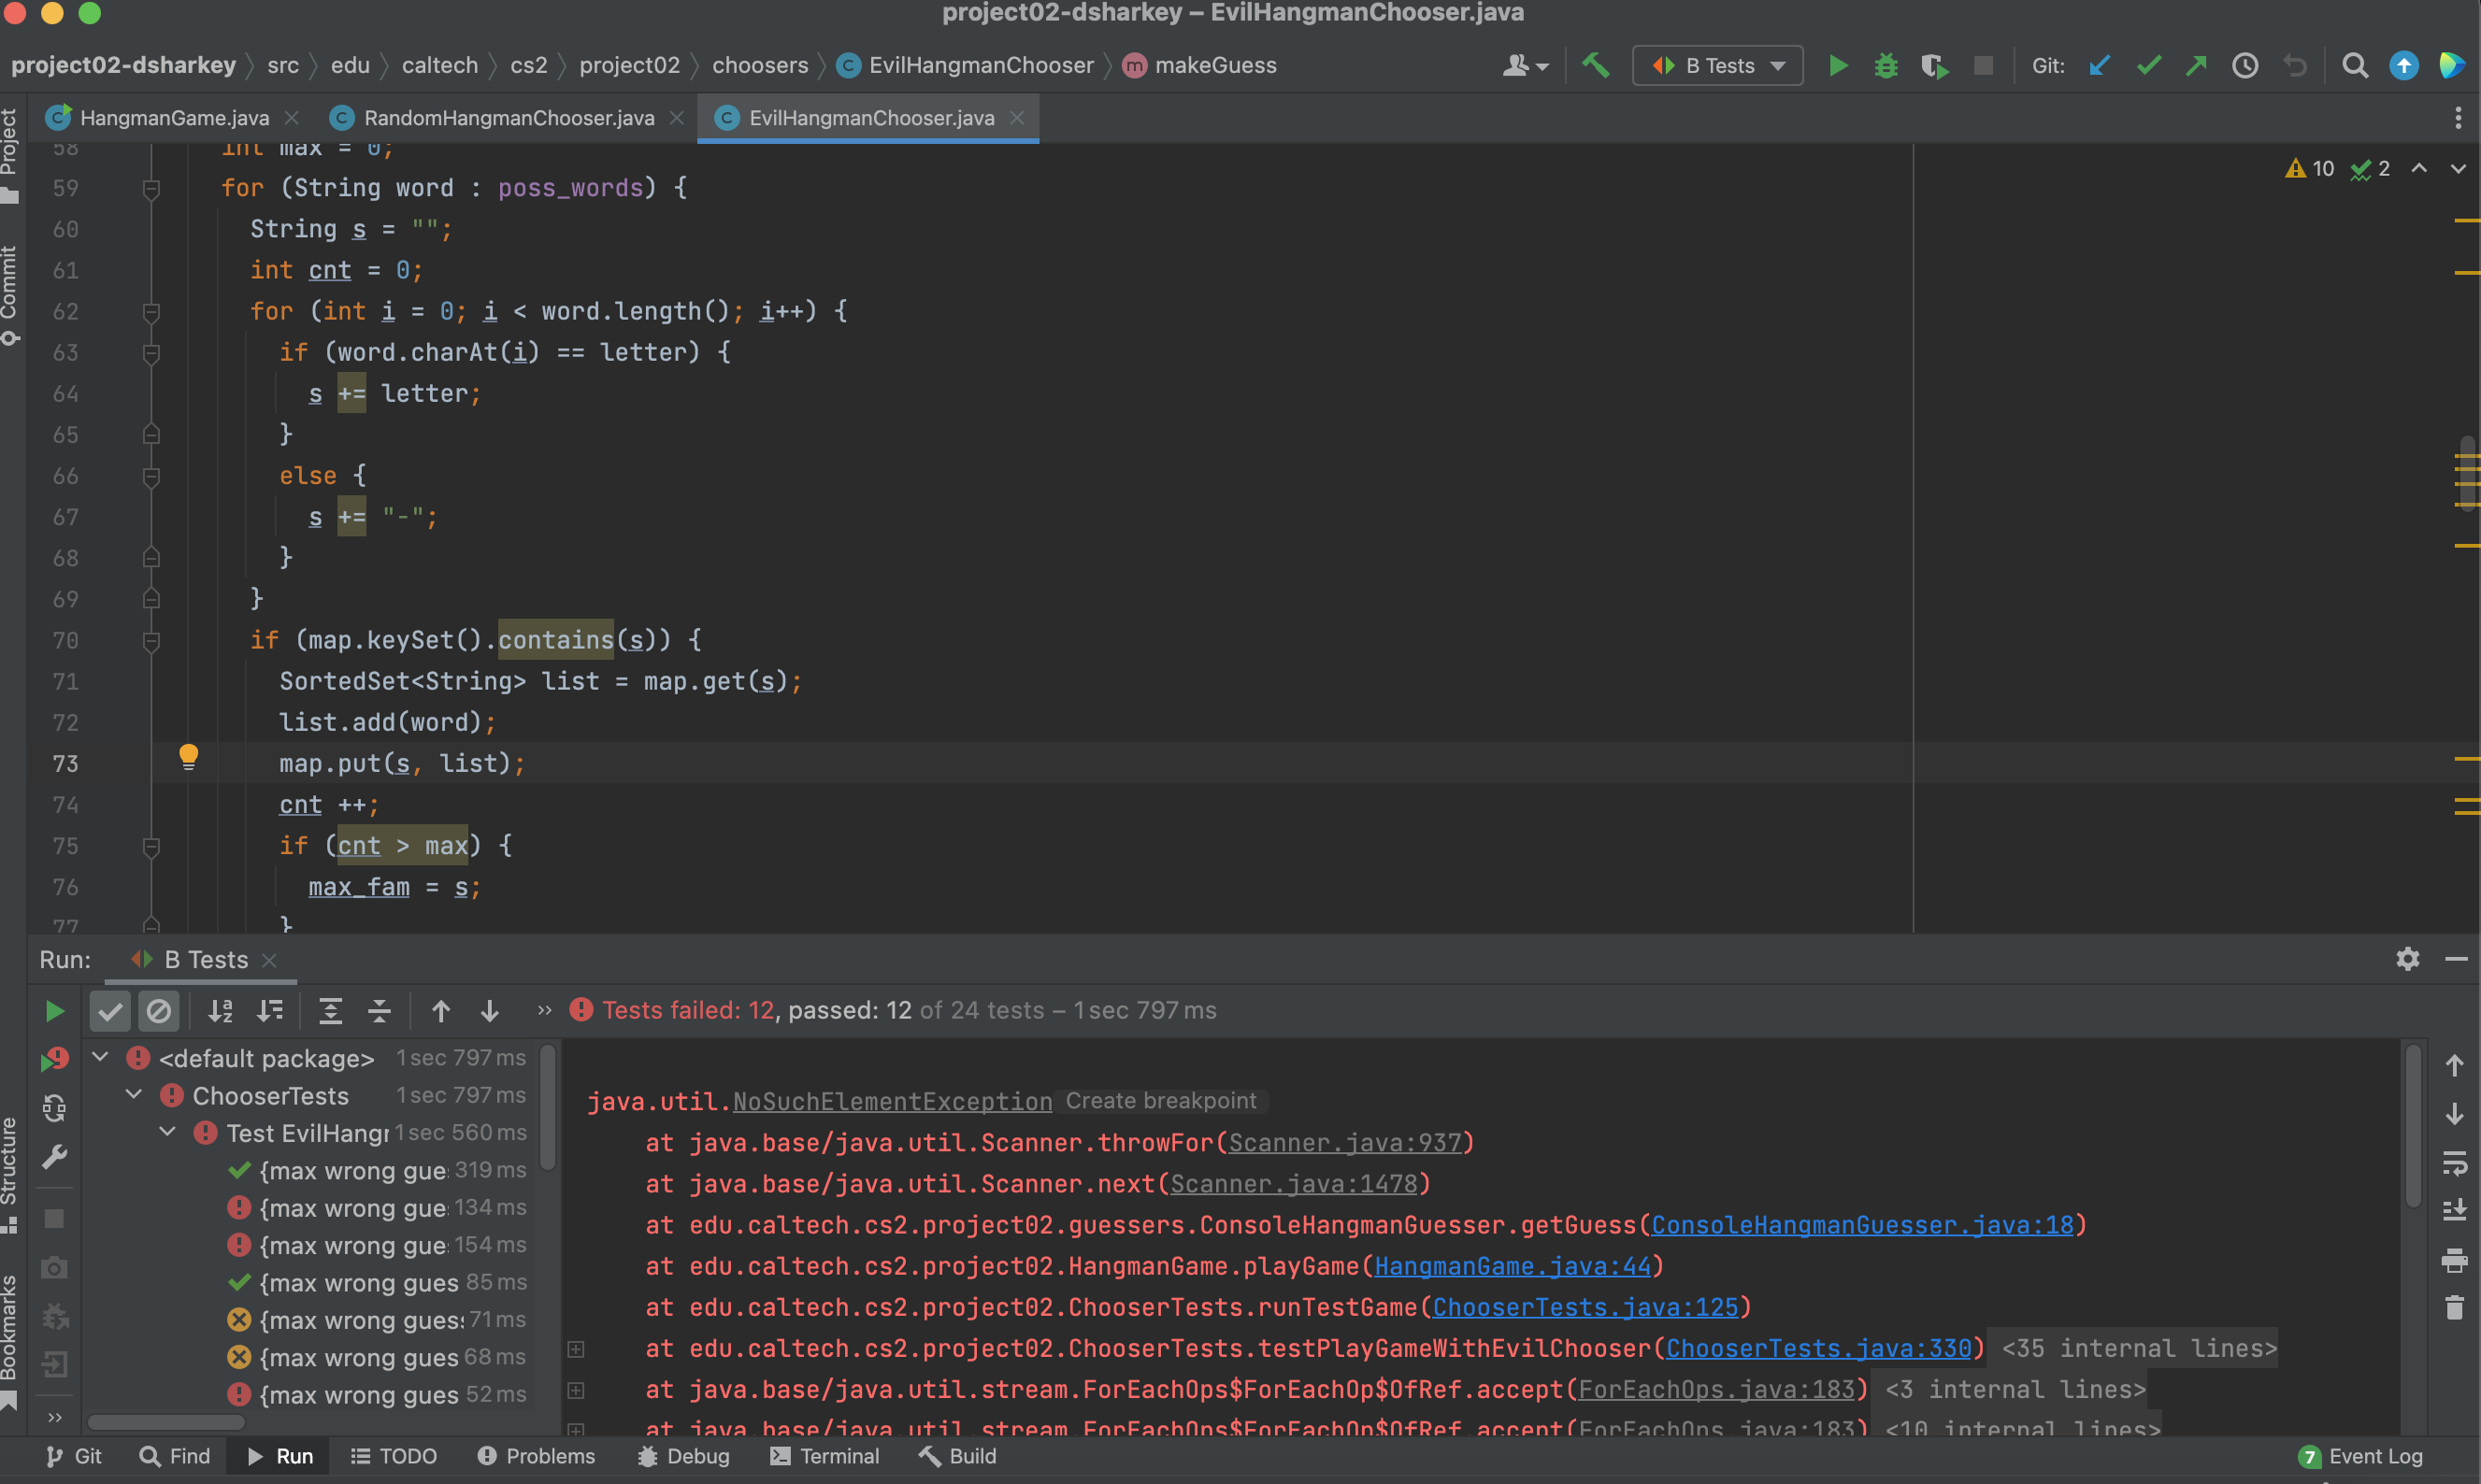Click the Search Everywhere magnifier icon

tap(2355, 66)
